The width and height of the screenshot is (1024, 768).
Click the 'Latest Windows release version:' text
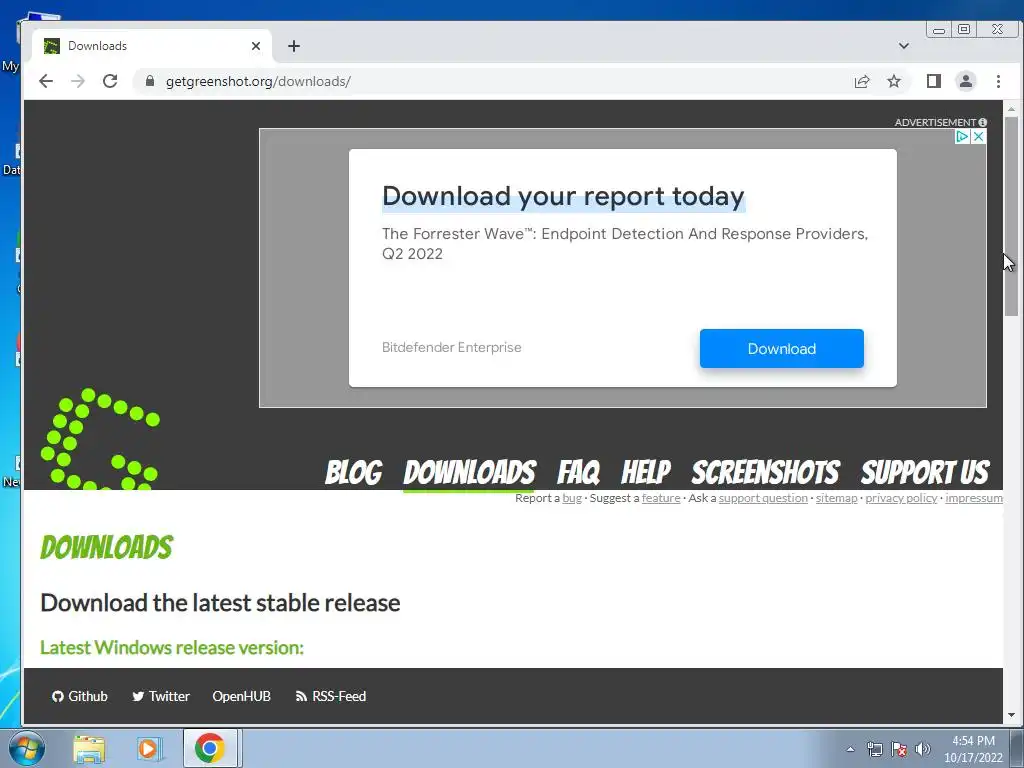pos(172,647)
